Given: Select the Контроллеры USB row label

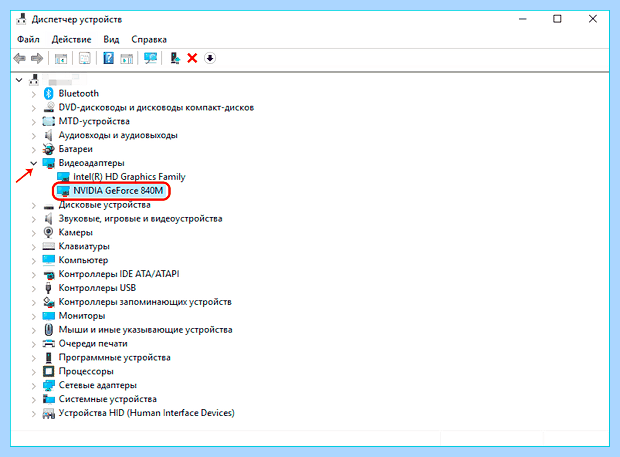Looking at the screenshot, I should (x=97, y=288).
